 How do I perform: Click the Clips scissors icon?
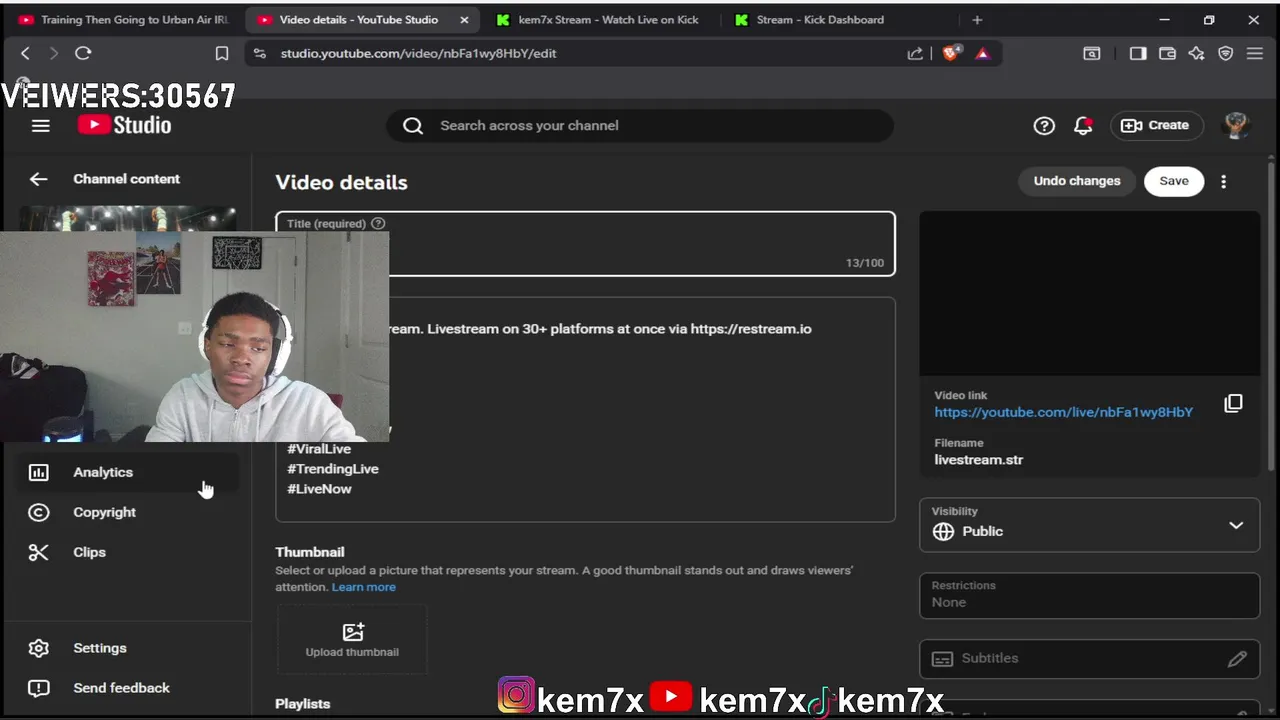point(38,552)
